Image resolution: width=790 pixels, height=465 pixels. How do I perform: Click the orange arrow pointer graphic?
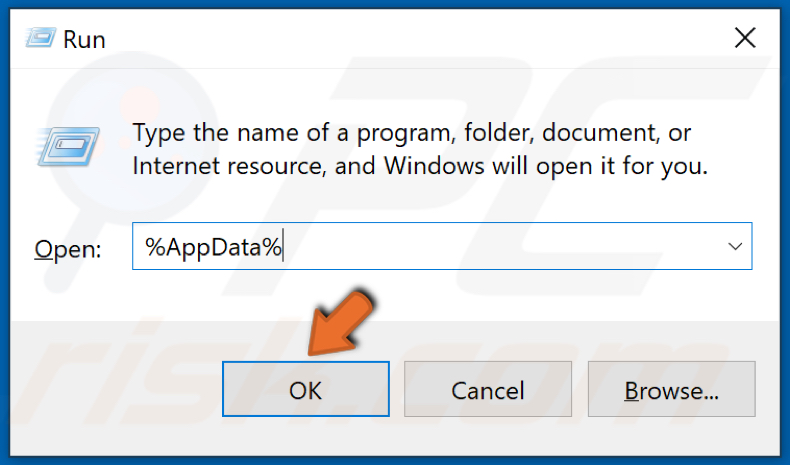(341, 323)
